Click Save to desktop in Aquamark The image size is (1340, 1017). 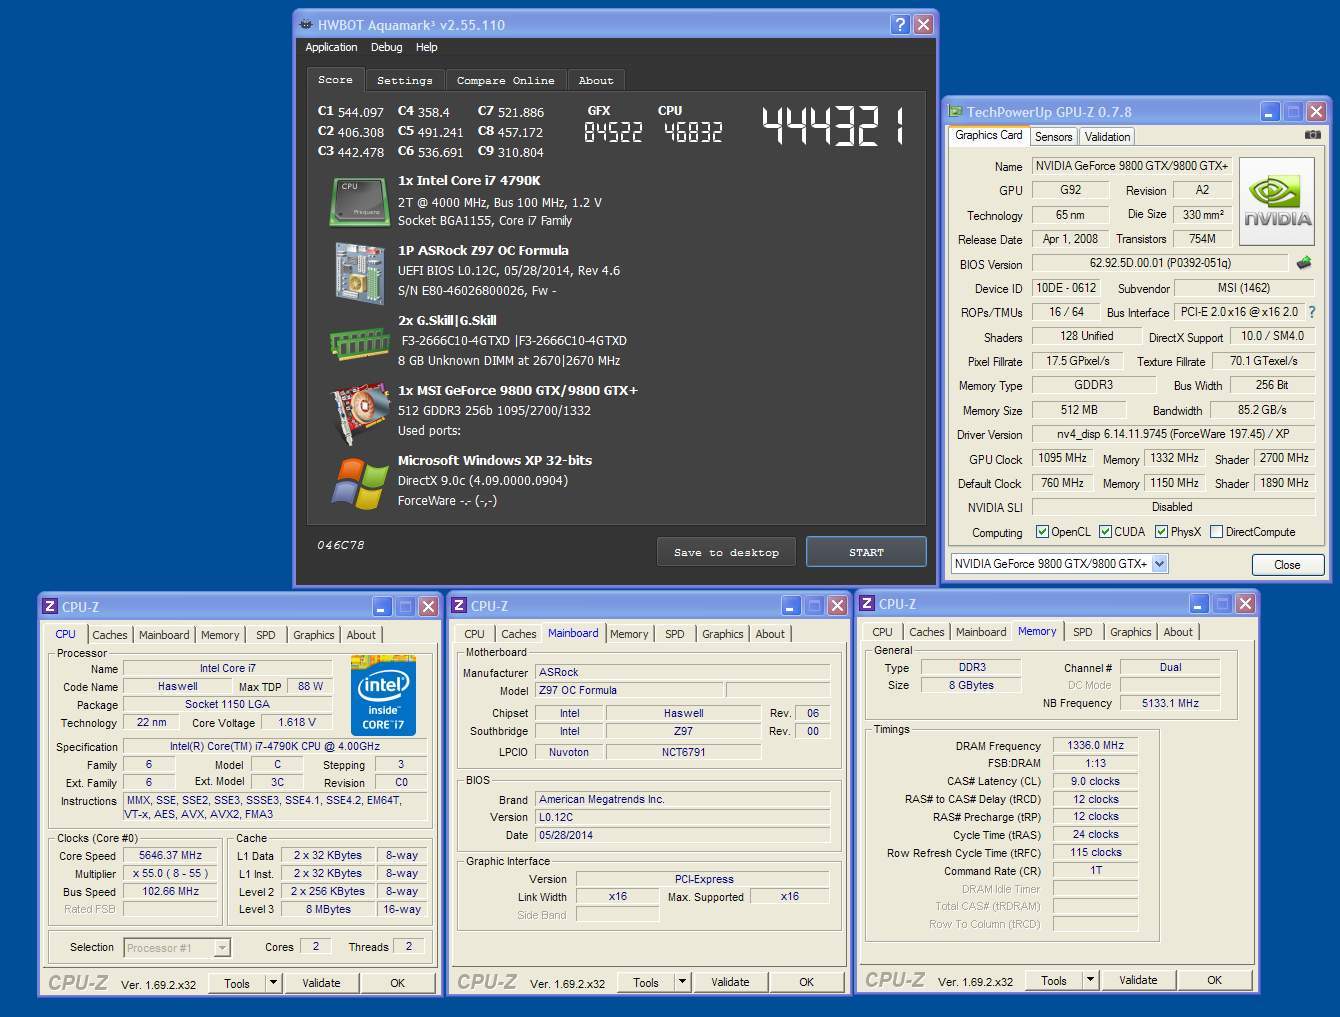click(x=726, y=552)
